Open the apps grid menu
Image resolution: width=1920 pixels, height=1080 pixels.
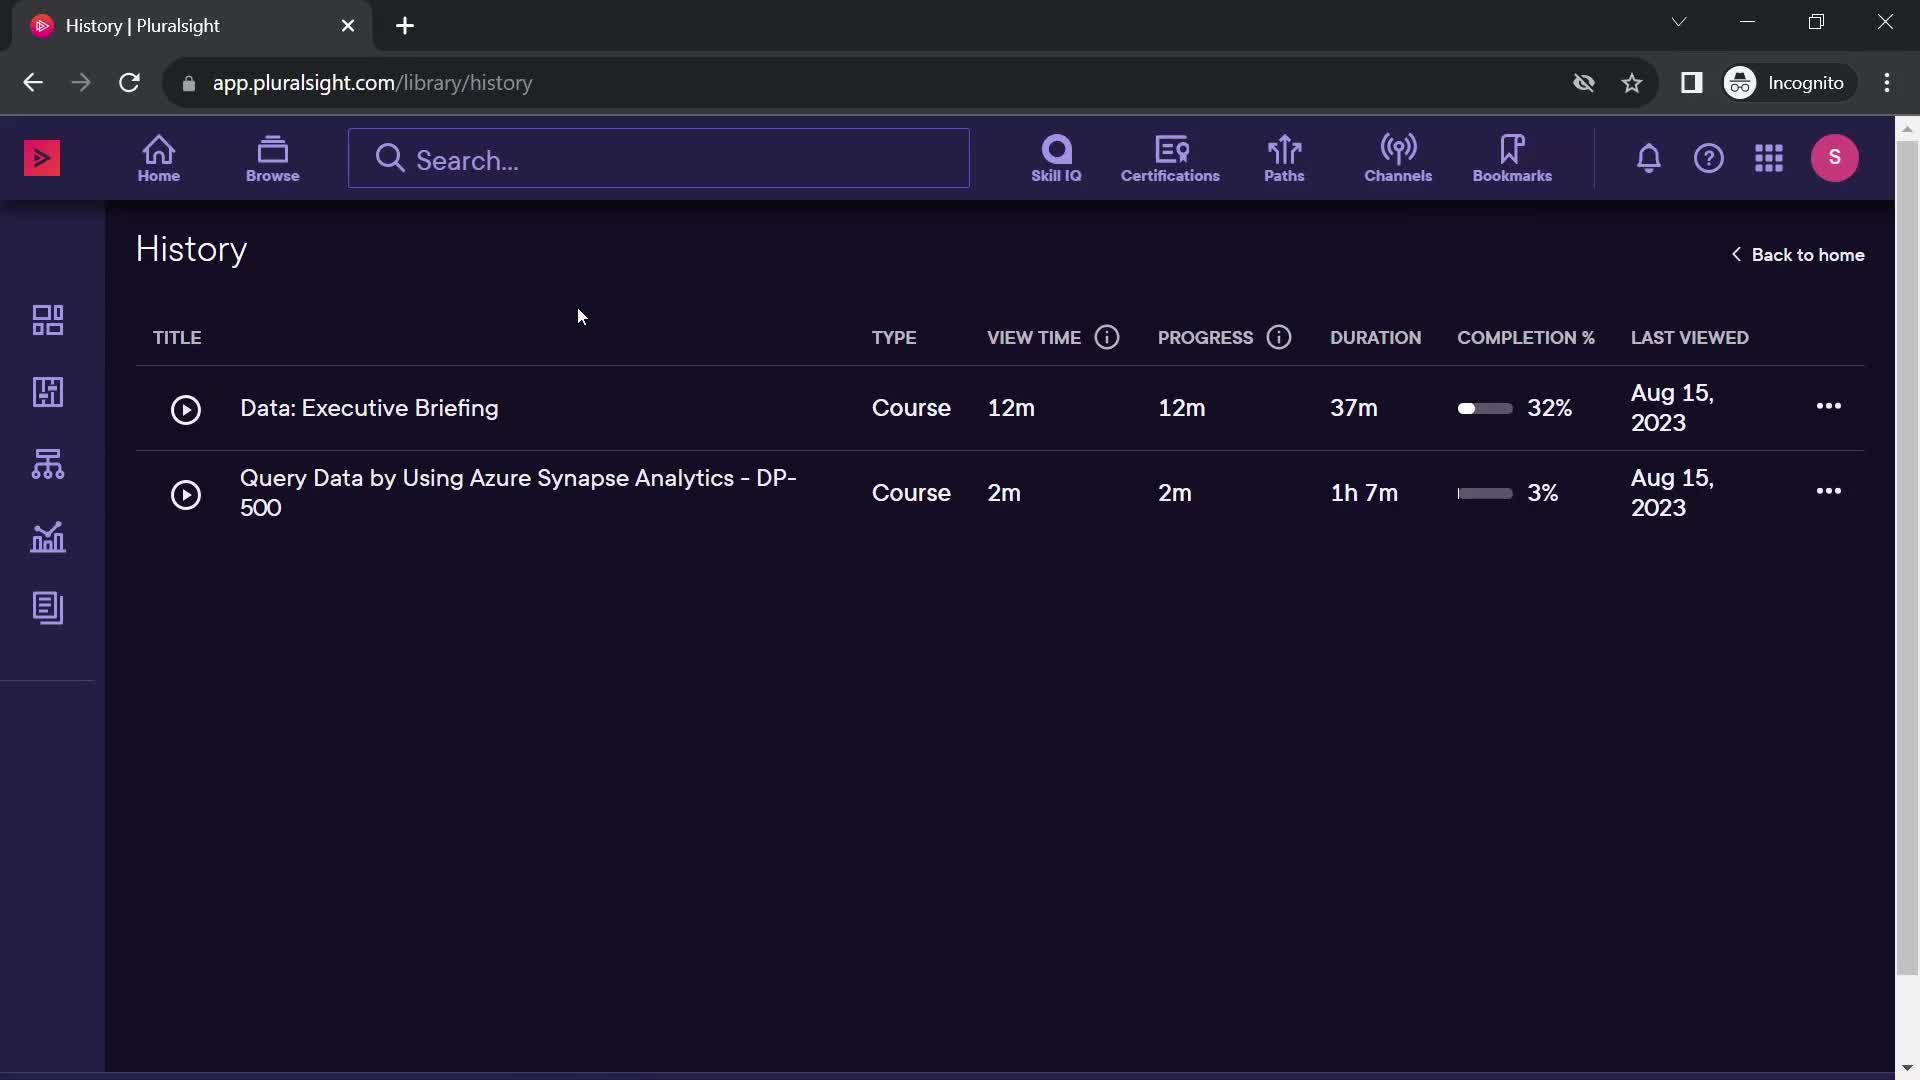1769,158
